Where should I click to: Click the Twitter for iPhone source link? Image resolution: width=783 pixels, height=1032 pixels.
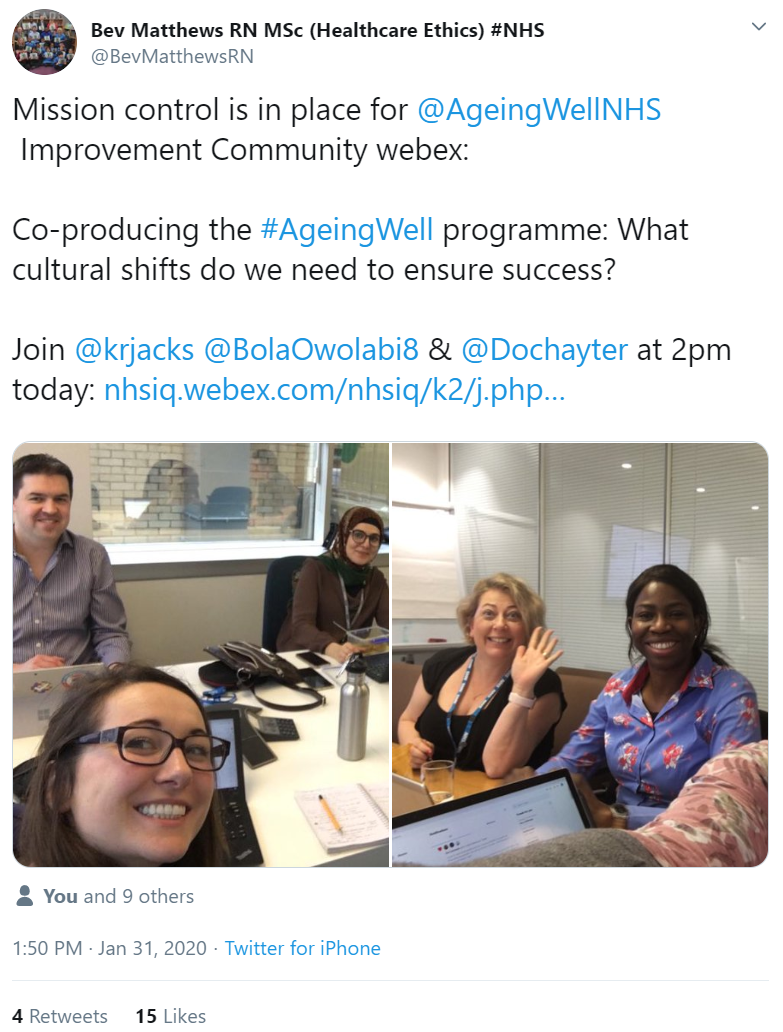point(303,948)
